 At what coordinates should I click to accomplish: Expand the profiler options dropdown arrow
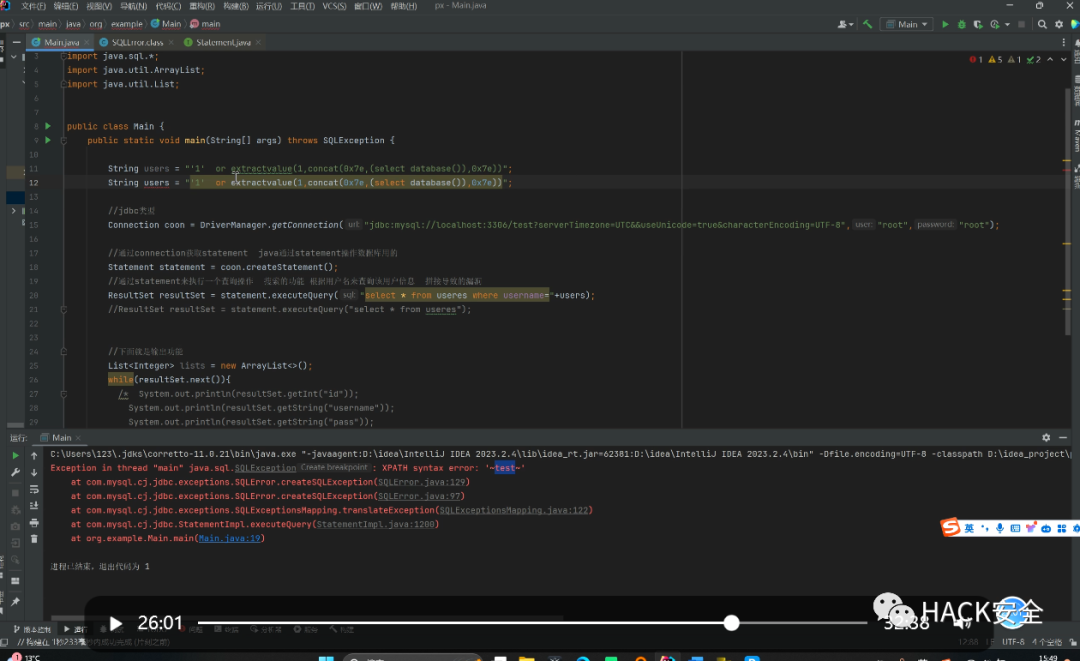[x=1007, y=24]
